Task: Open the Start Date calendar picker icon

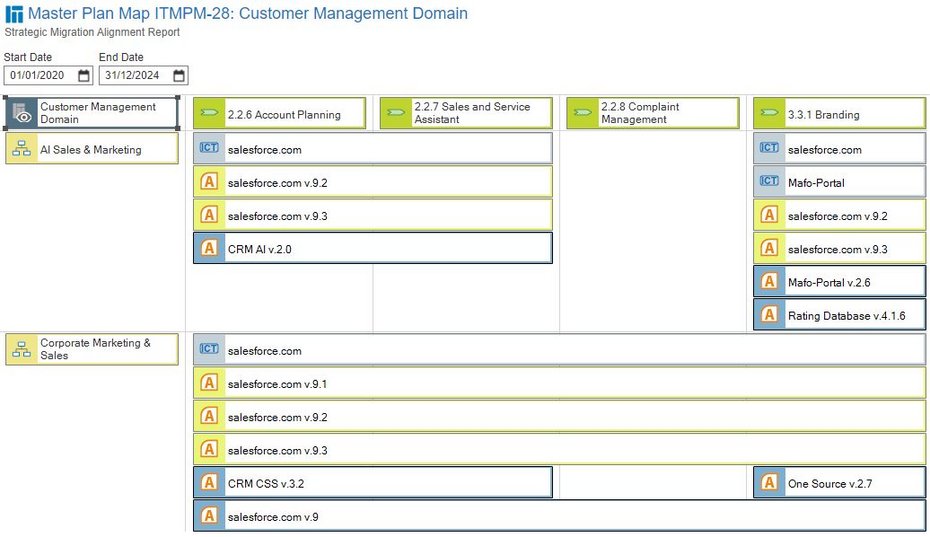Action: pyautogui.click(x=84, y=75)
